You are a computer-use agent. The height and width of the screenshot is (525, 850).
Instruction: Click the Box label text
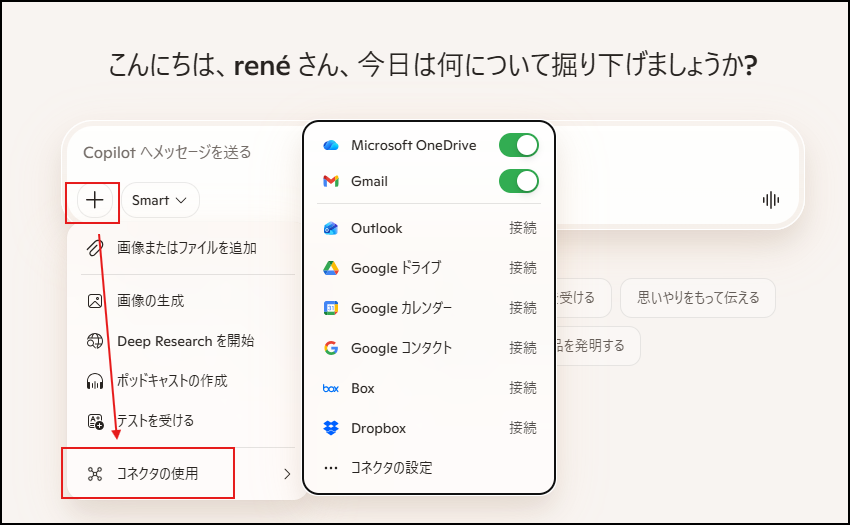(x=363, y=388)
